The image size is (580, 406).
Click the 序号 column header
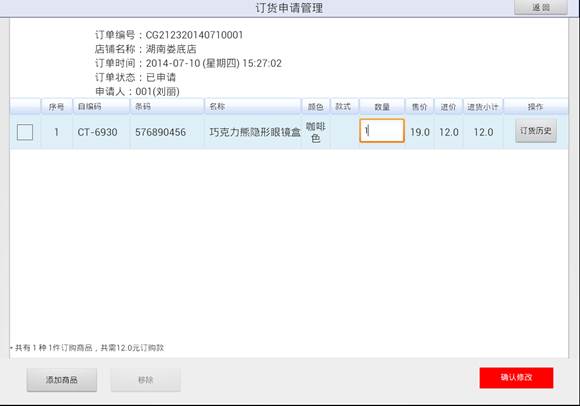click(x=57, y=107)
